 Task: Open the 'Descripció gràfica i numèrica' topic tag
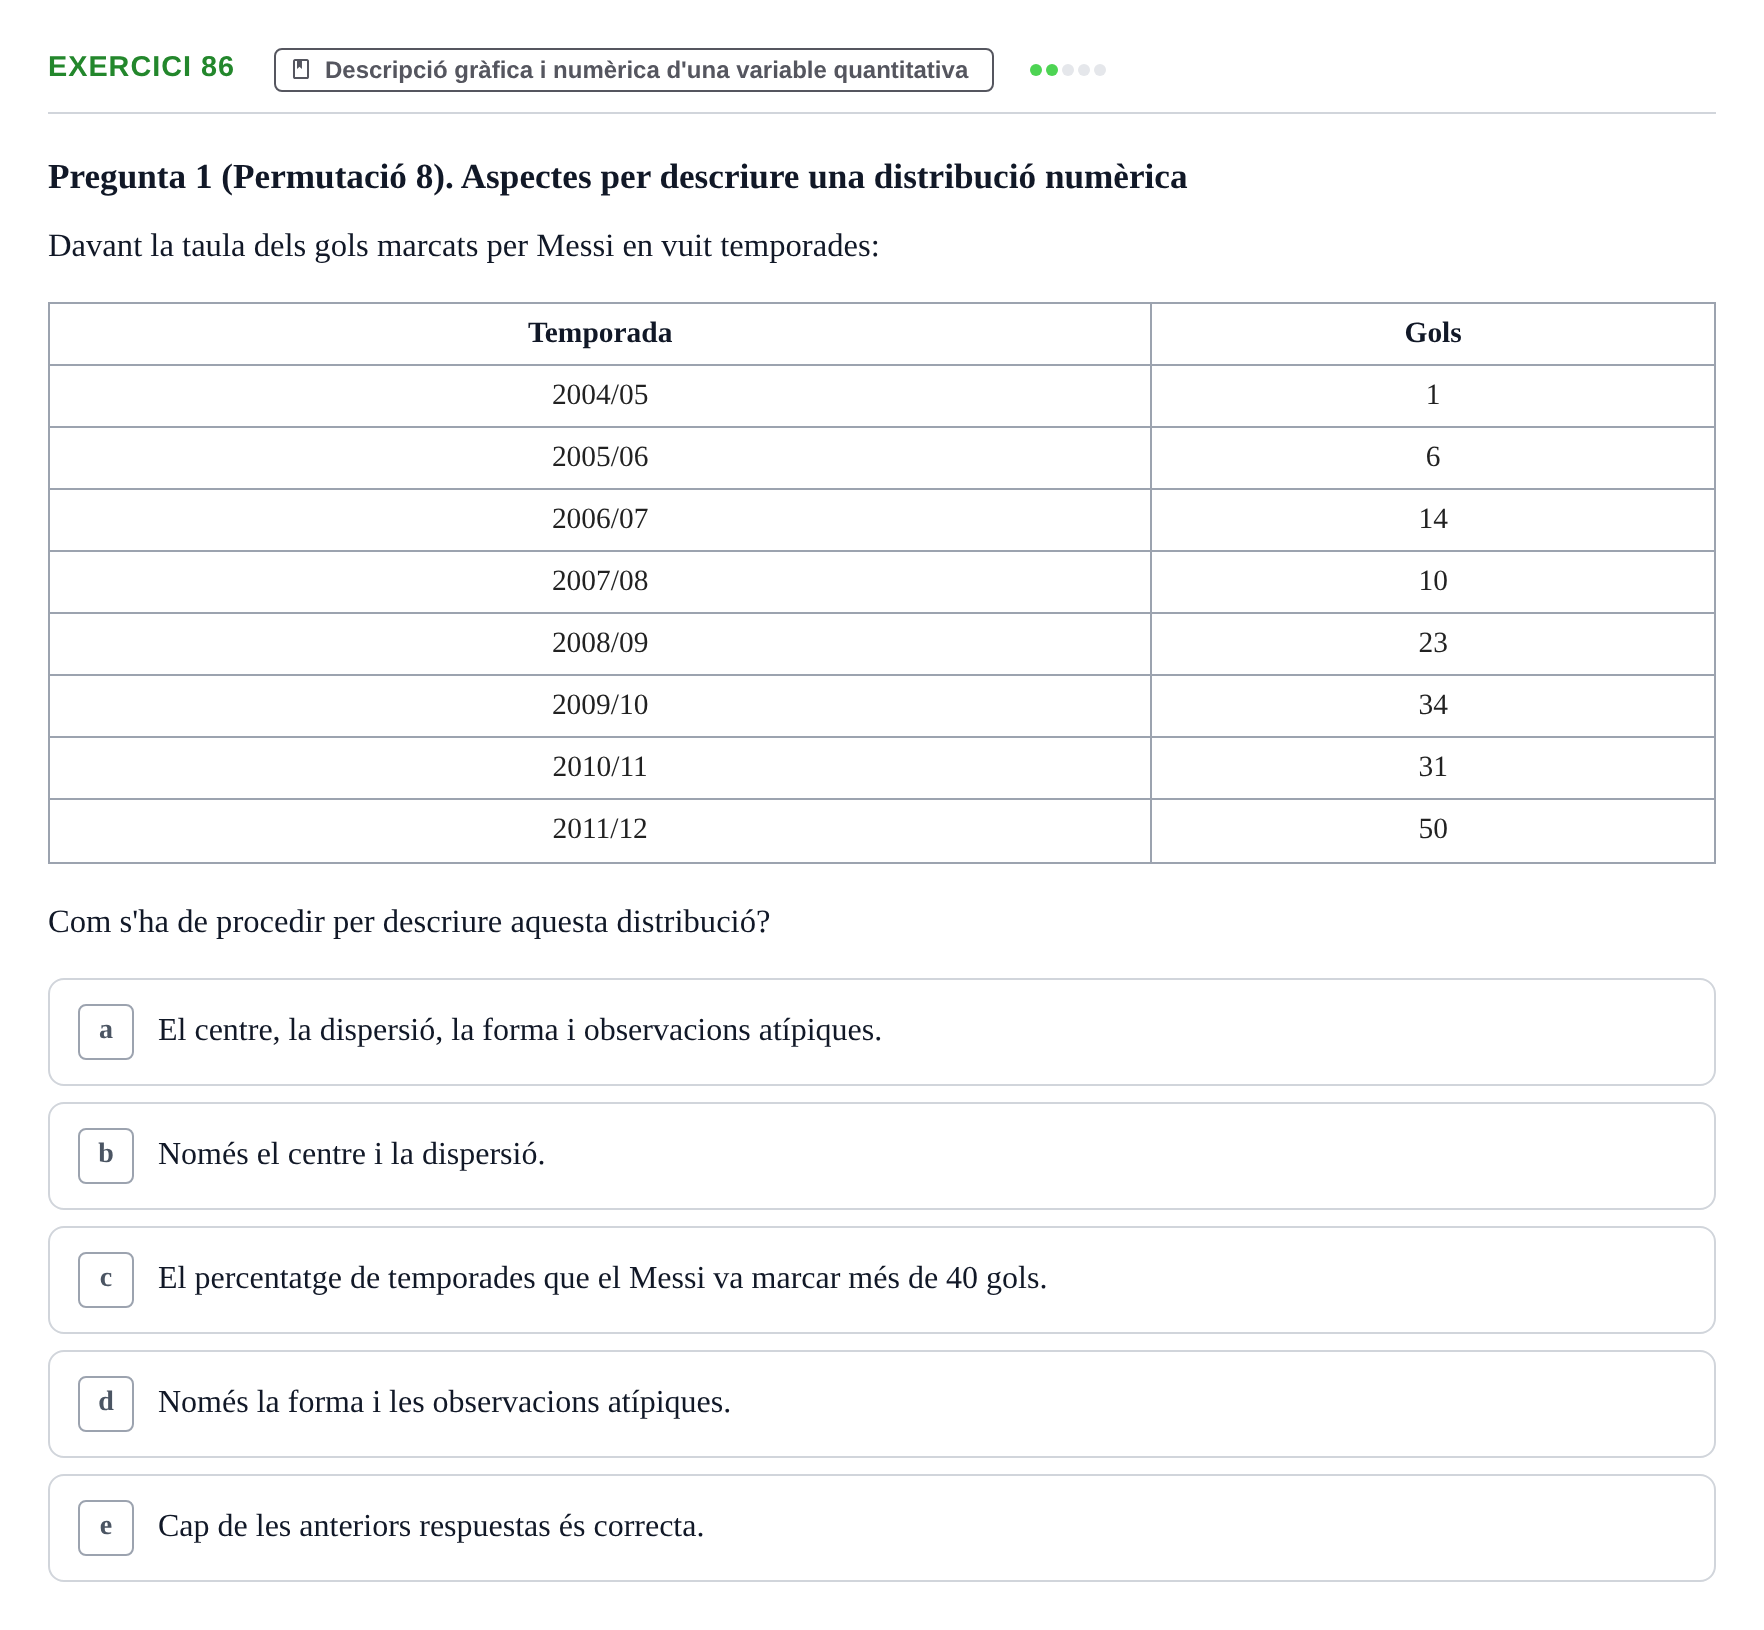click(634, 70)
